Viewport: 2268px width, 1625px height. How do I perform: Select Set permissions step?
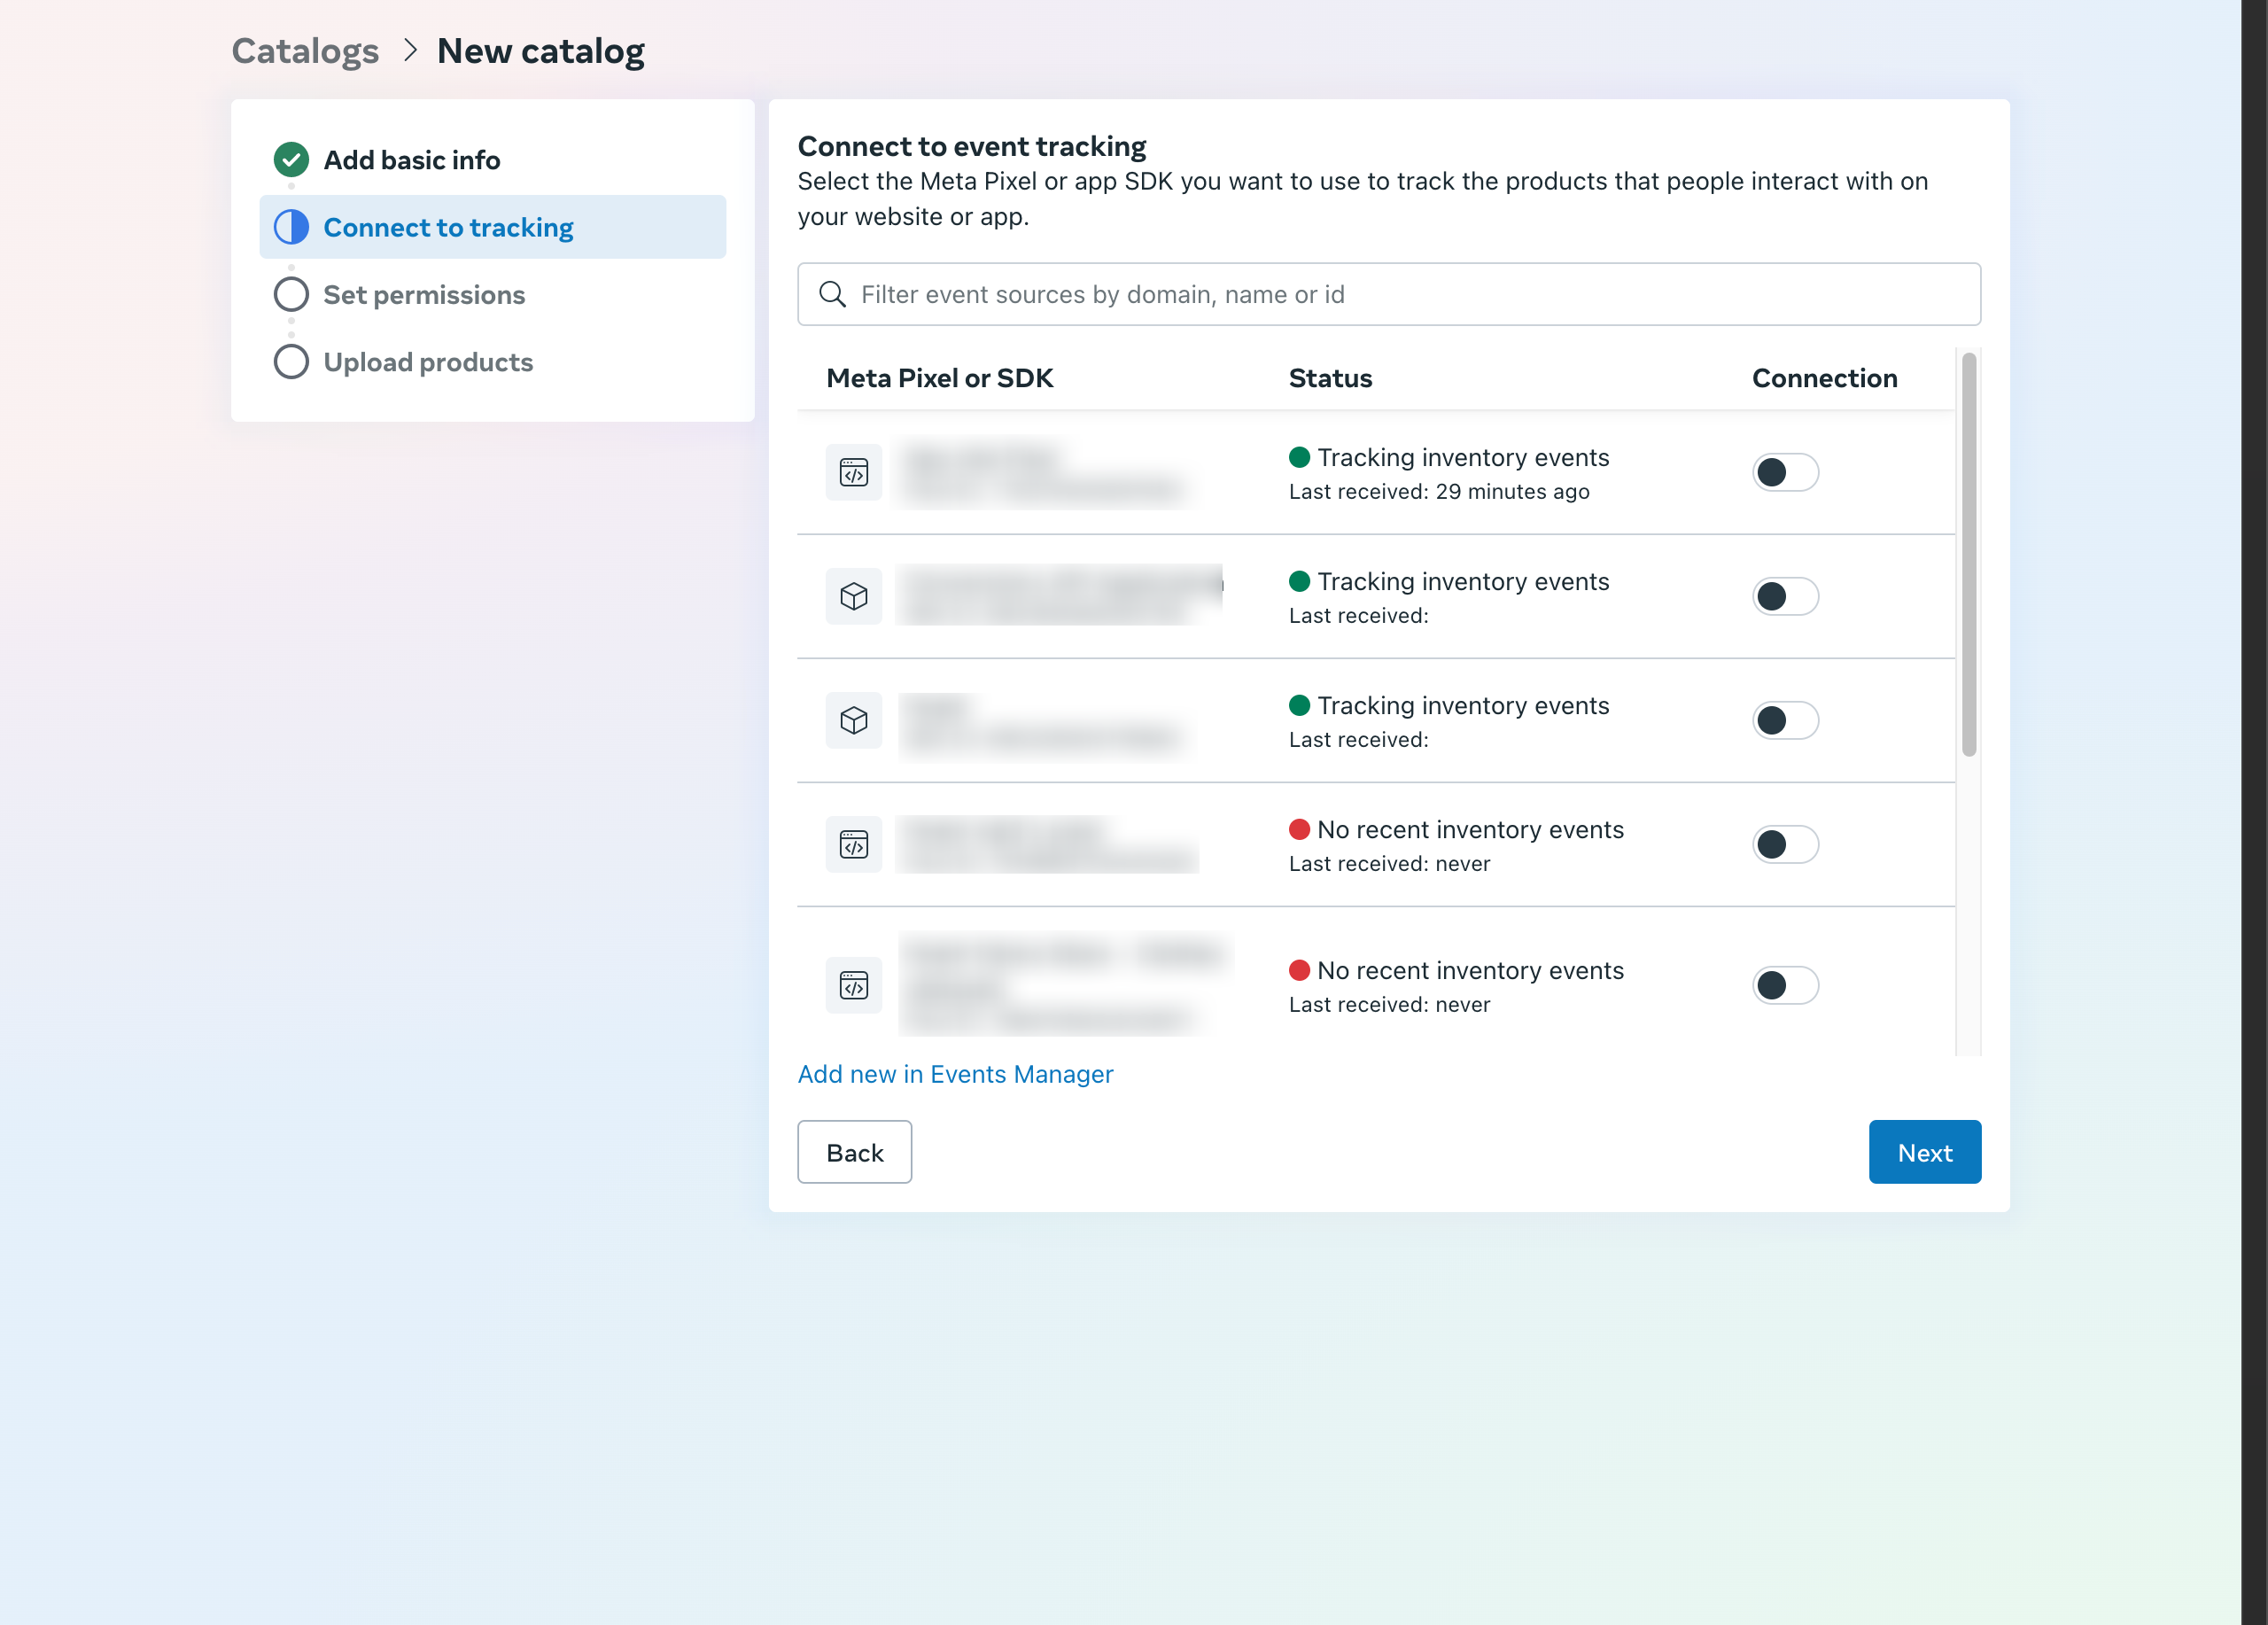click(422, 293)
